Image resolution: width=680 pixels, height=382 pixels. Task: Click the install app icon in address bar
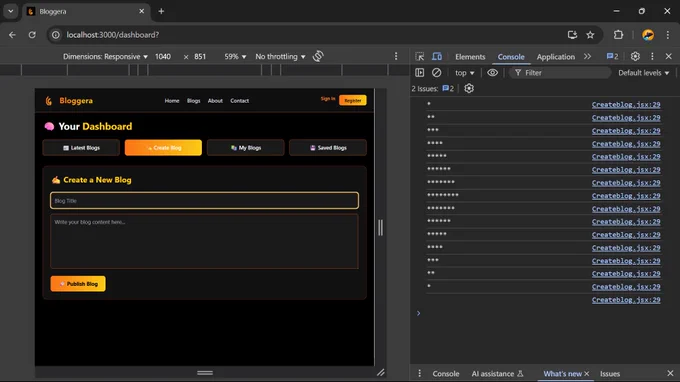pyautogui.click(x=572, y=35)
